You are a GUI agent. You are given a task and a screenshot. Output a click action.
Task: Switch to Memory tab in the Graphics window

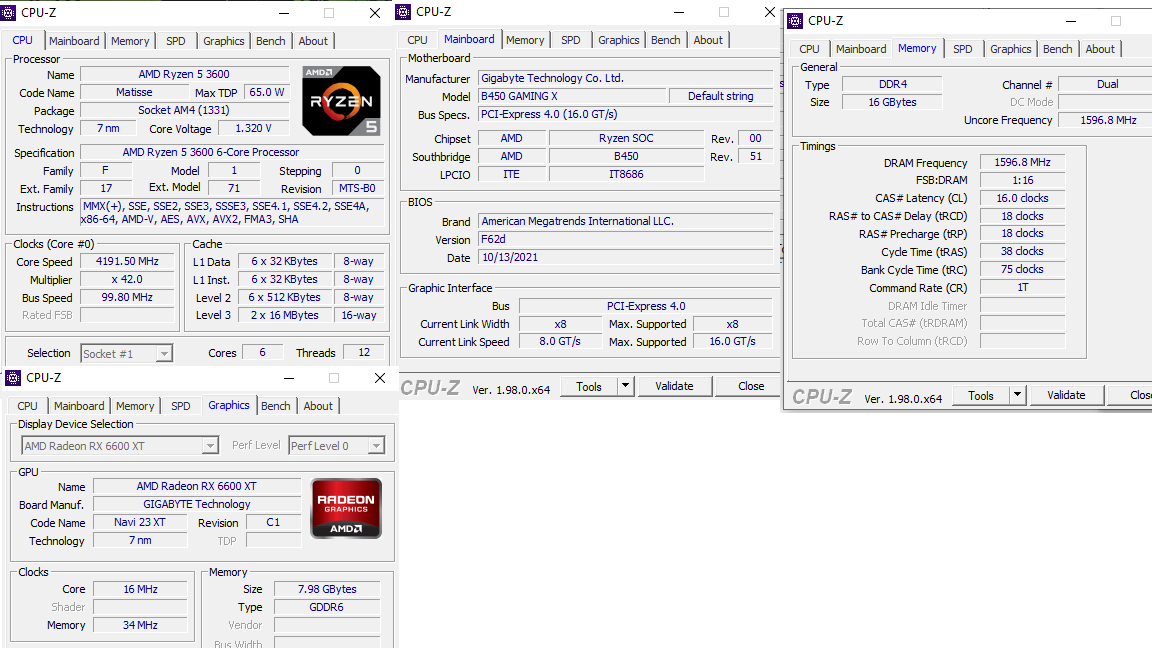(x=135, y=406)
